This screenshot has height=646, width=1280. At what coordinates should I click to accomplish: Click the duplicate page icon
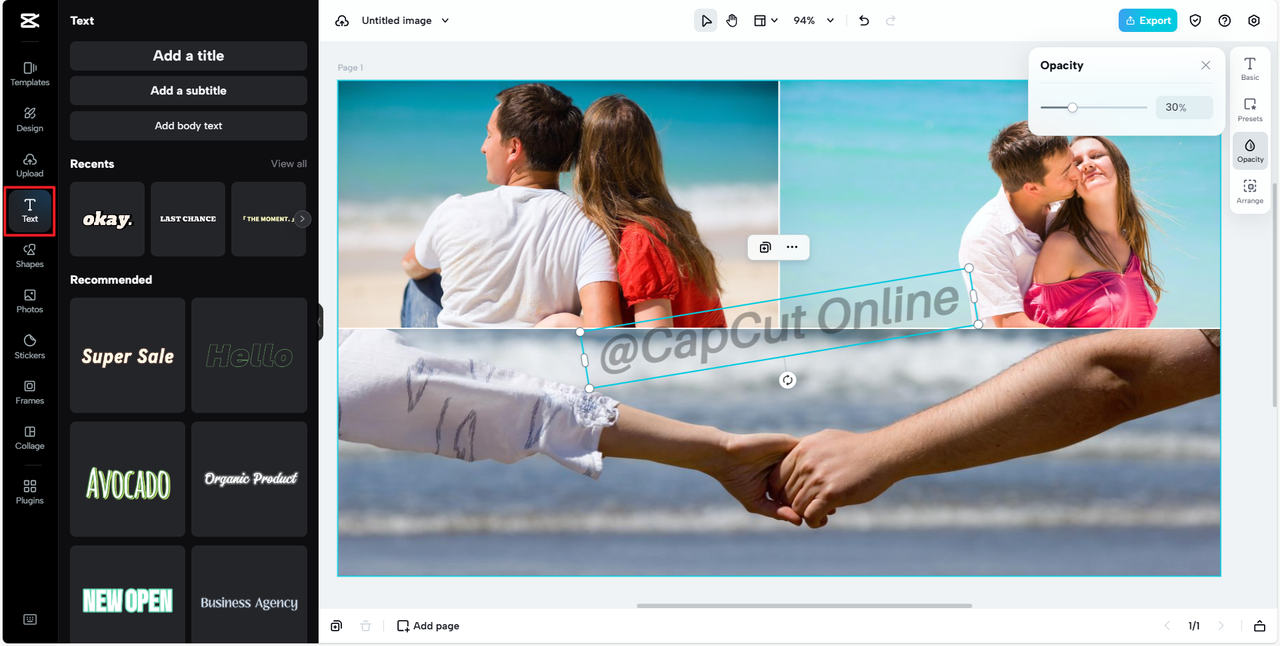[337, 626]
